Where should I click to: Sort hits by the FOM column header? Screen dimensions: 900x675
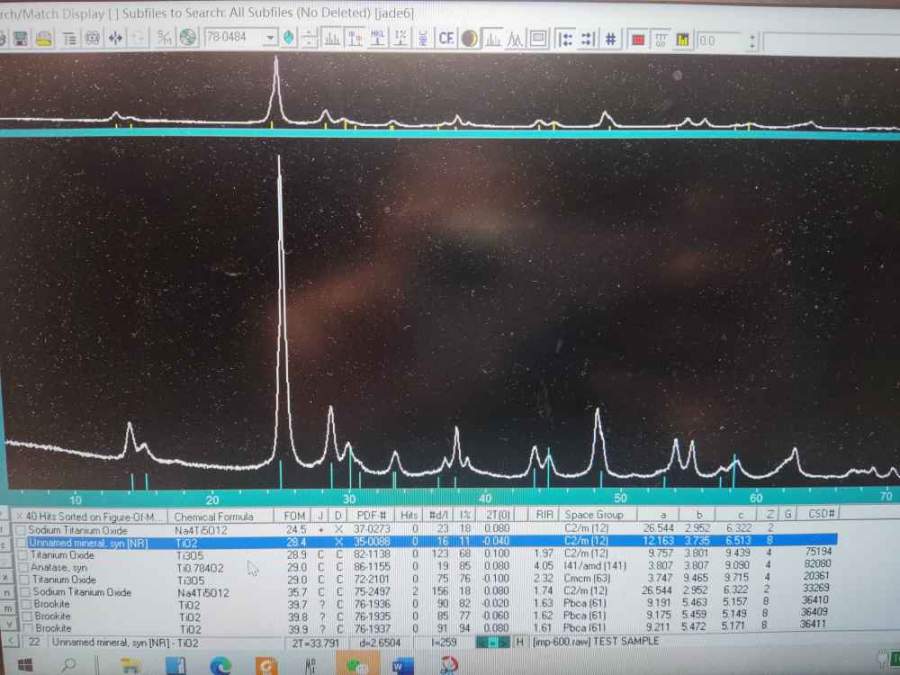click(294, 516)
